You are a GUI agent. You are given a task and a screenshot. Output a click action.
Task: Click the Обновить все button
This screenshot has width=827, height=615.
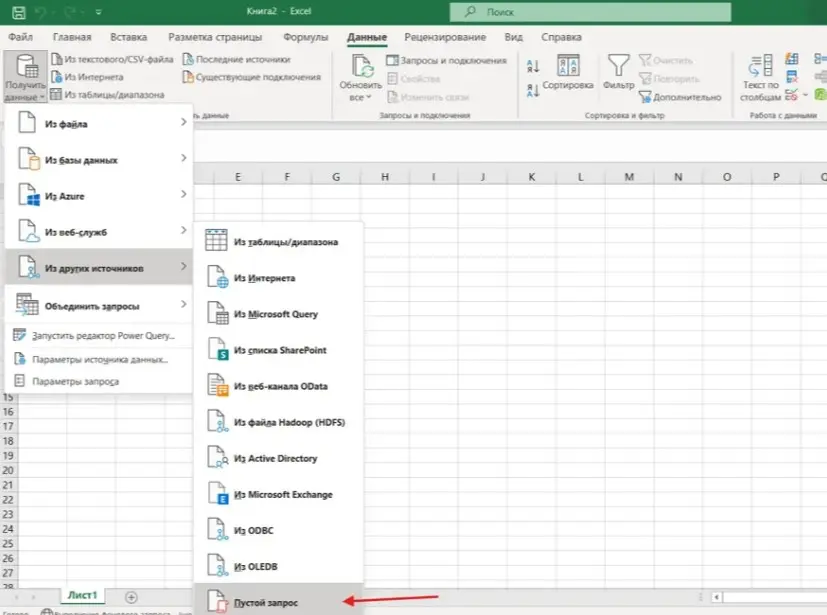(x=361, y=78)
